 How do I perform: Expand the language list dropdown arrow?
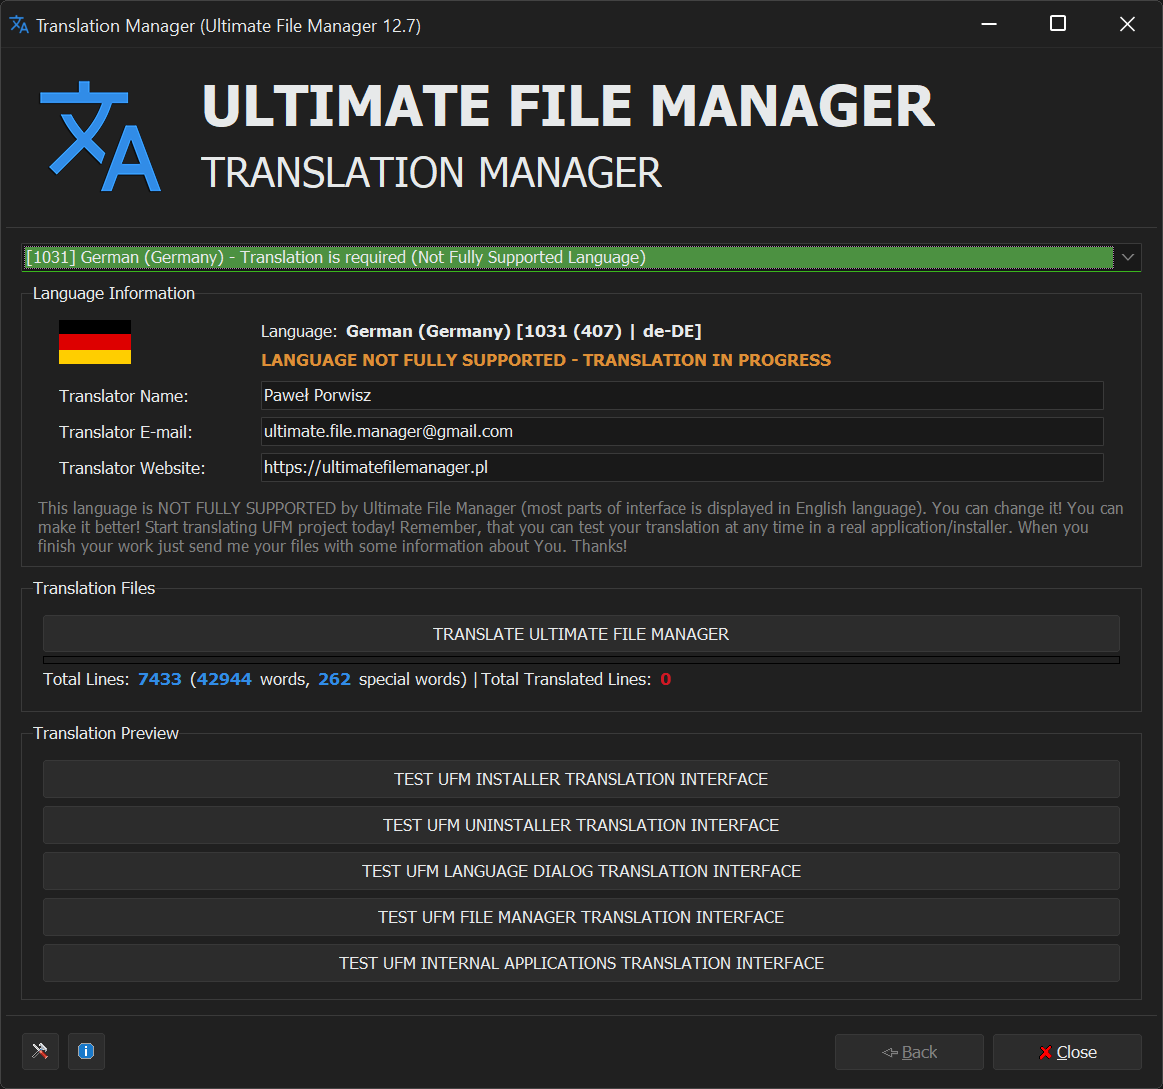1128,258
